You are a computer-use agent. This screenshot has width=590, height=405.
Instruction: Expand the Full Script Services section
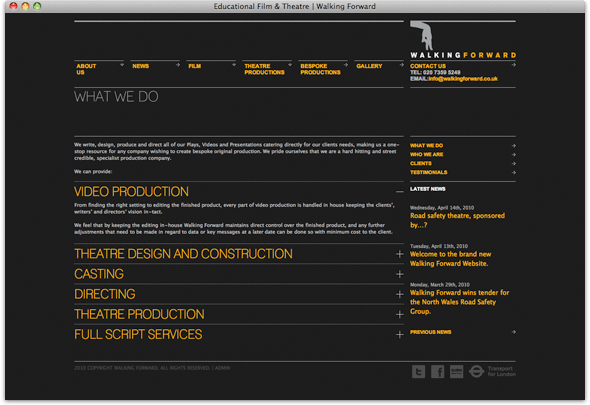pos(400,335)
